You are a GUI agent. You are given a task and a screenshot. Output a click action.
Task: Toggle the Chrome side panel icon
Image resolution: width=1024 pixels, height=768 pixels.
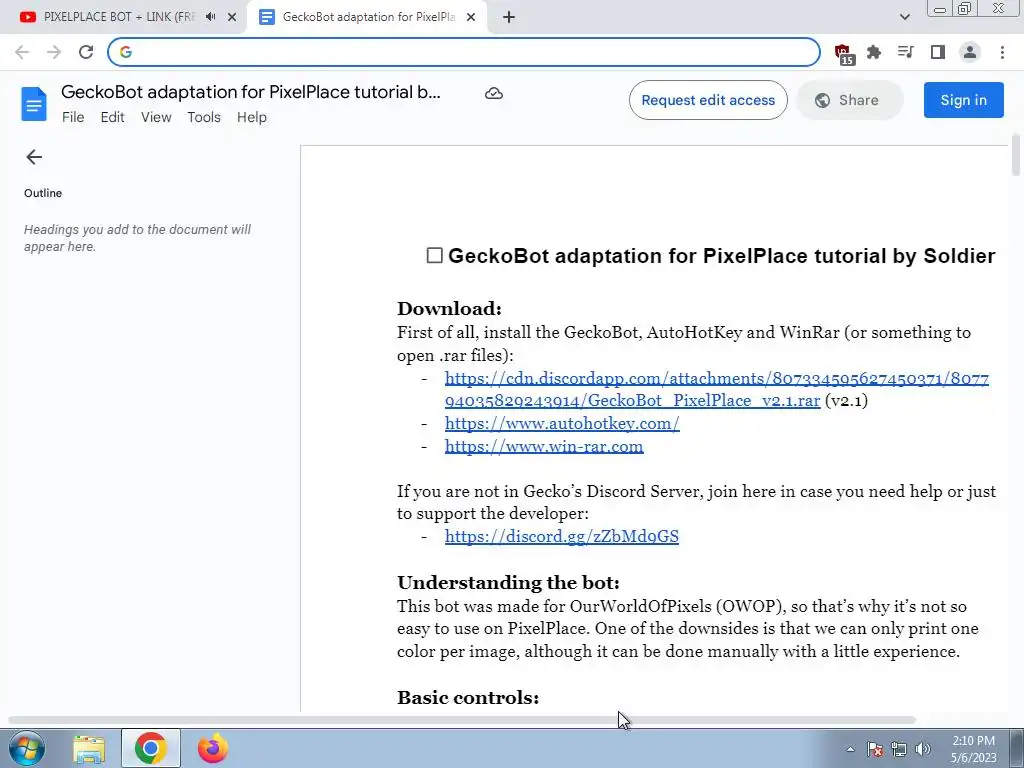[938, 52]
